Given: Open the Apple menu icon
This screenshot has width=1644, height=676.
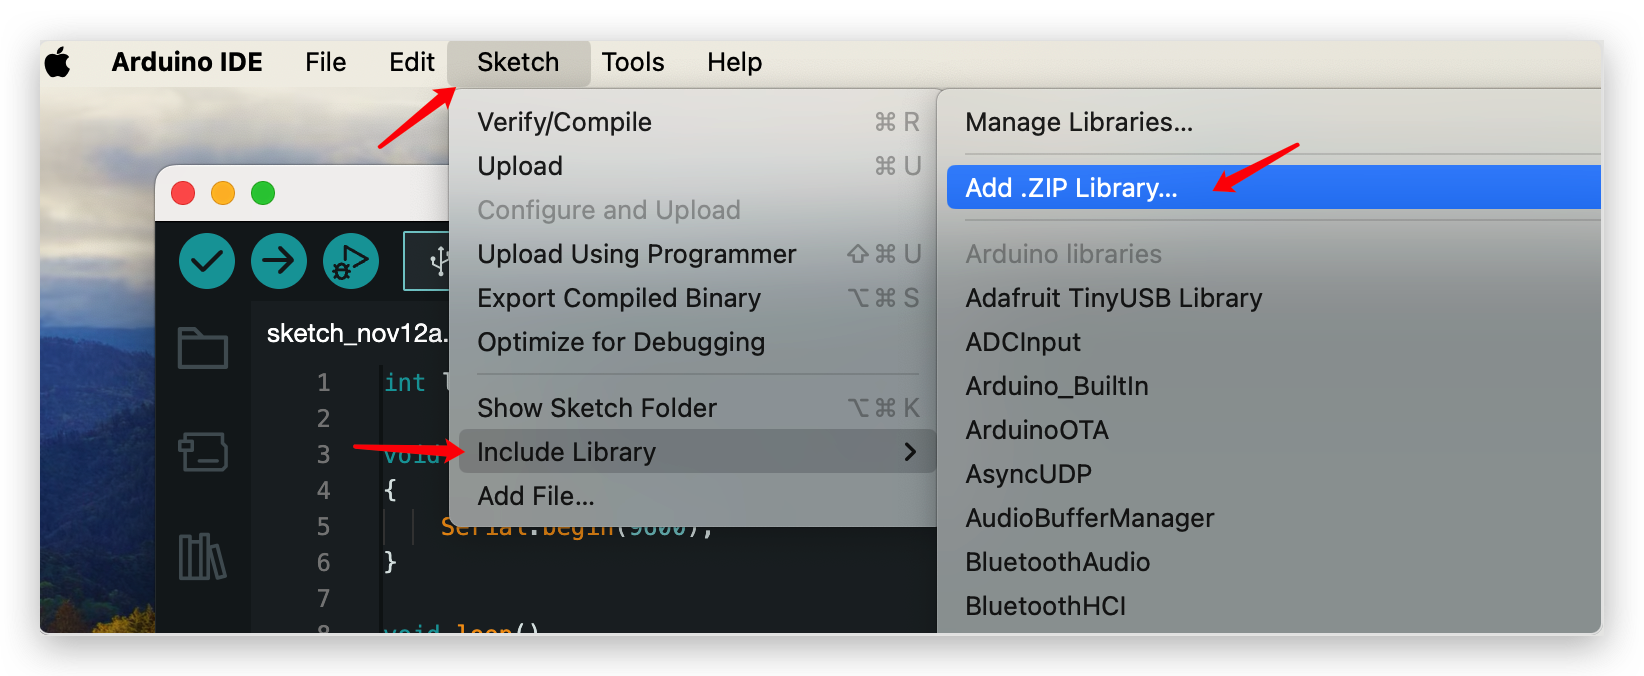Looking at the screenshot, I should click(x=58, y=62).
